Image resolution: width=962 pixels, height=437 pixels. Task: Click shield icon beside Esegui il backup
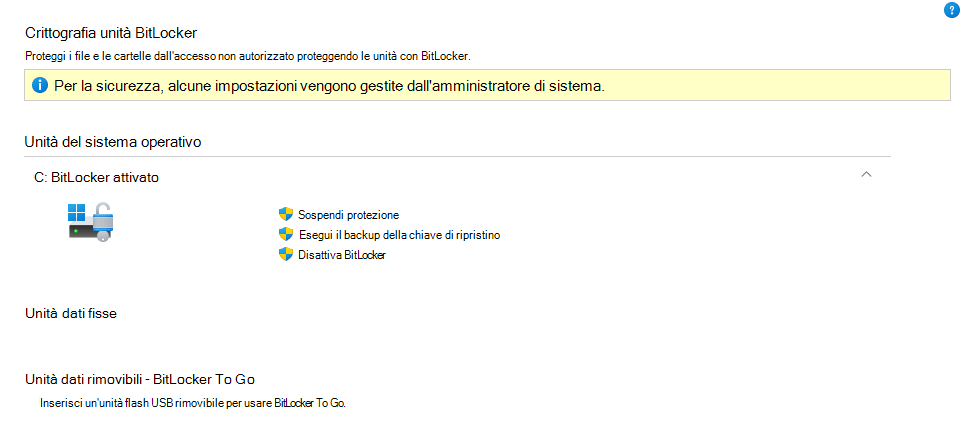[285, 234]
